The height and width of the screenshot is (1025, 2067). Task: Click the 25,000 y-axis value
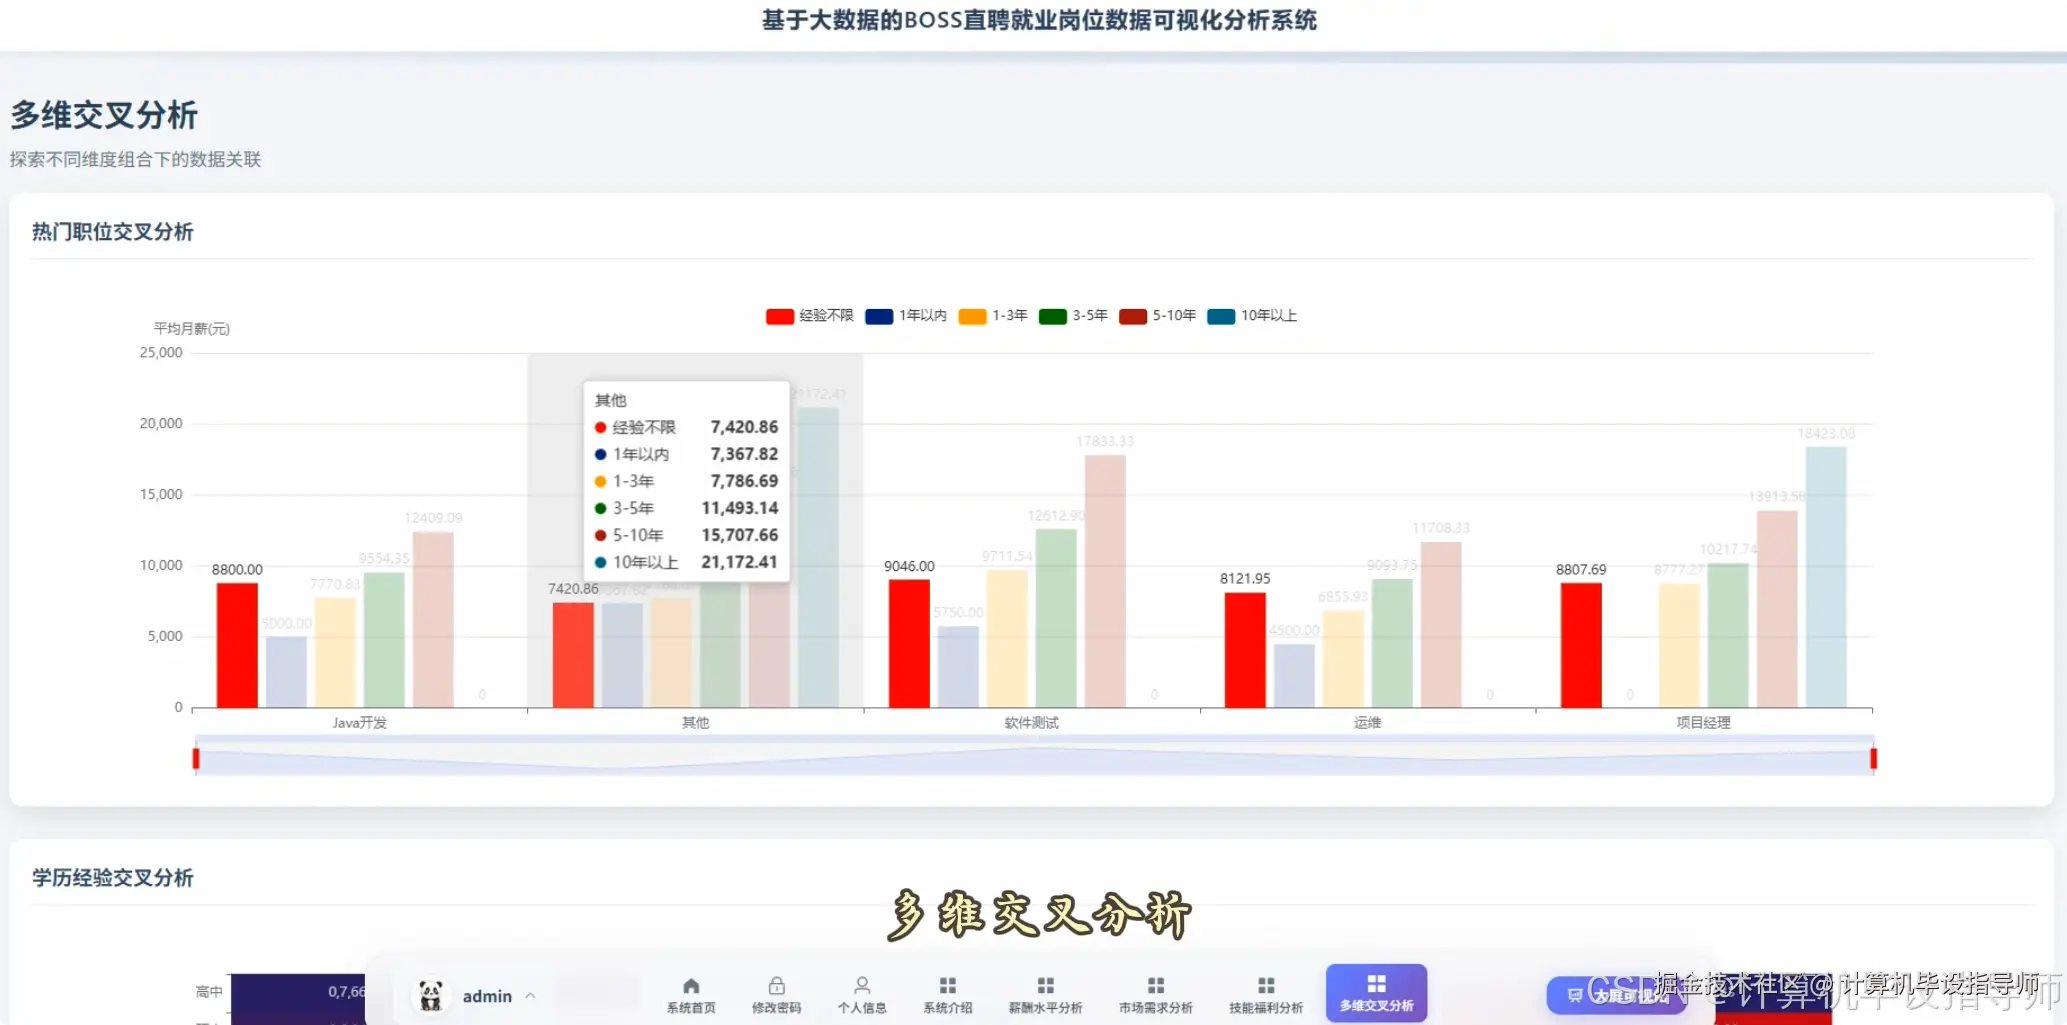pos(161,353)
